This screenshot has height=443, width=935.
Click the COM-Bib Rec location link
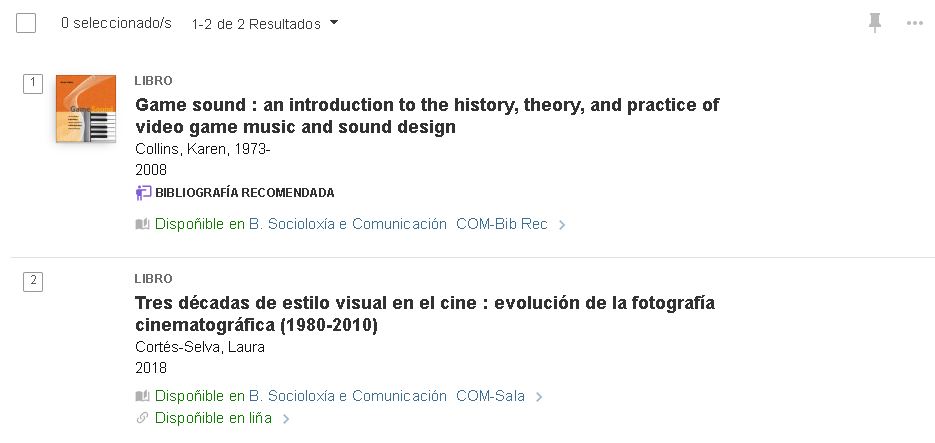pos(501,225)
